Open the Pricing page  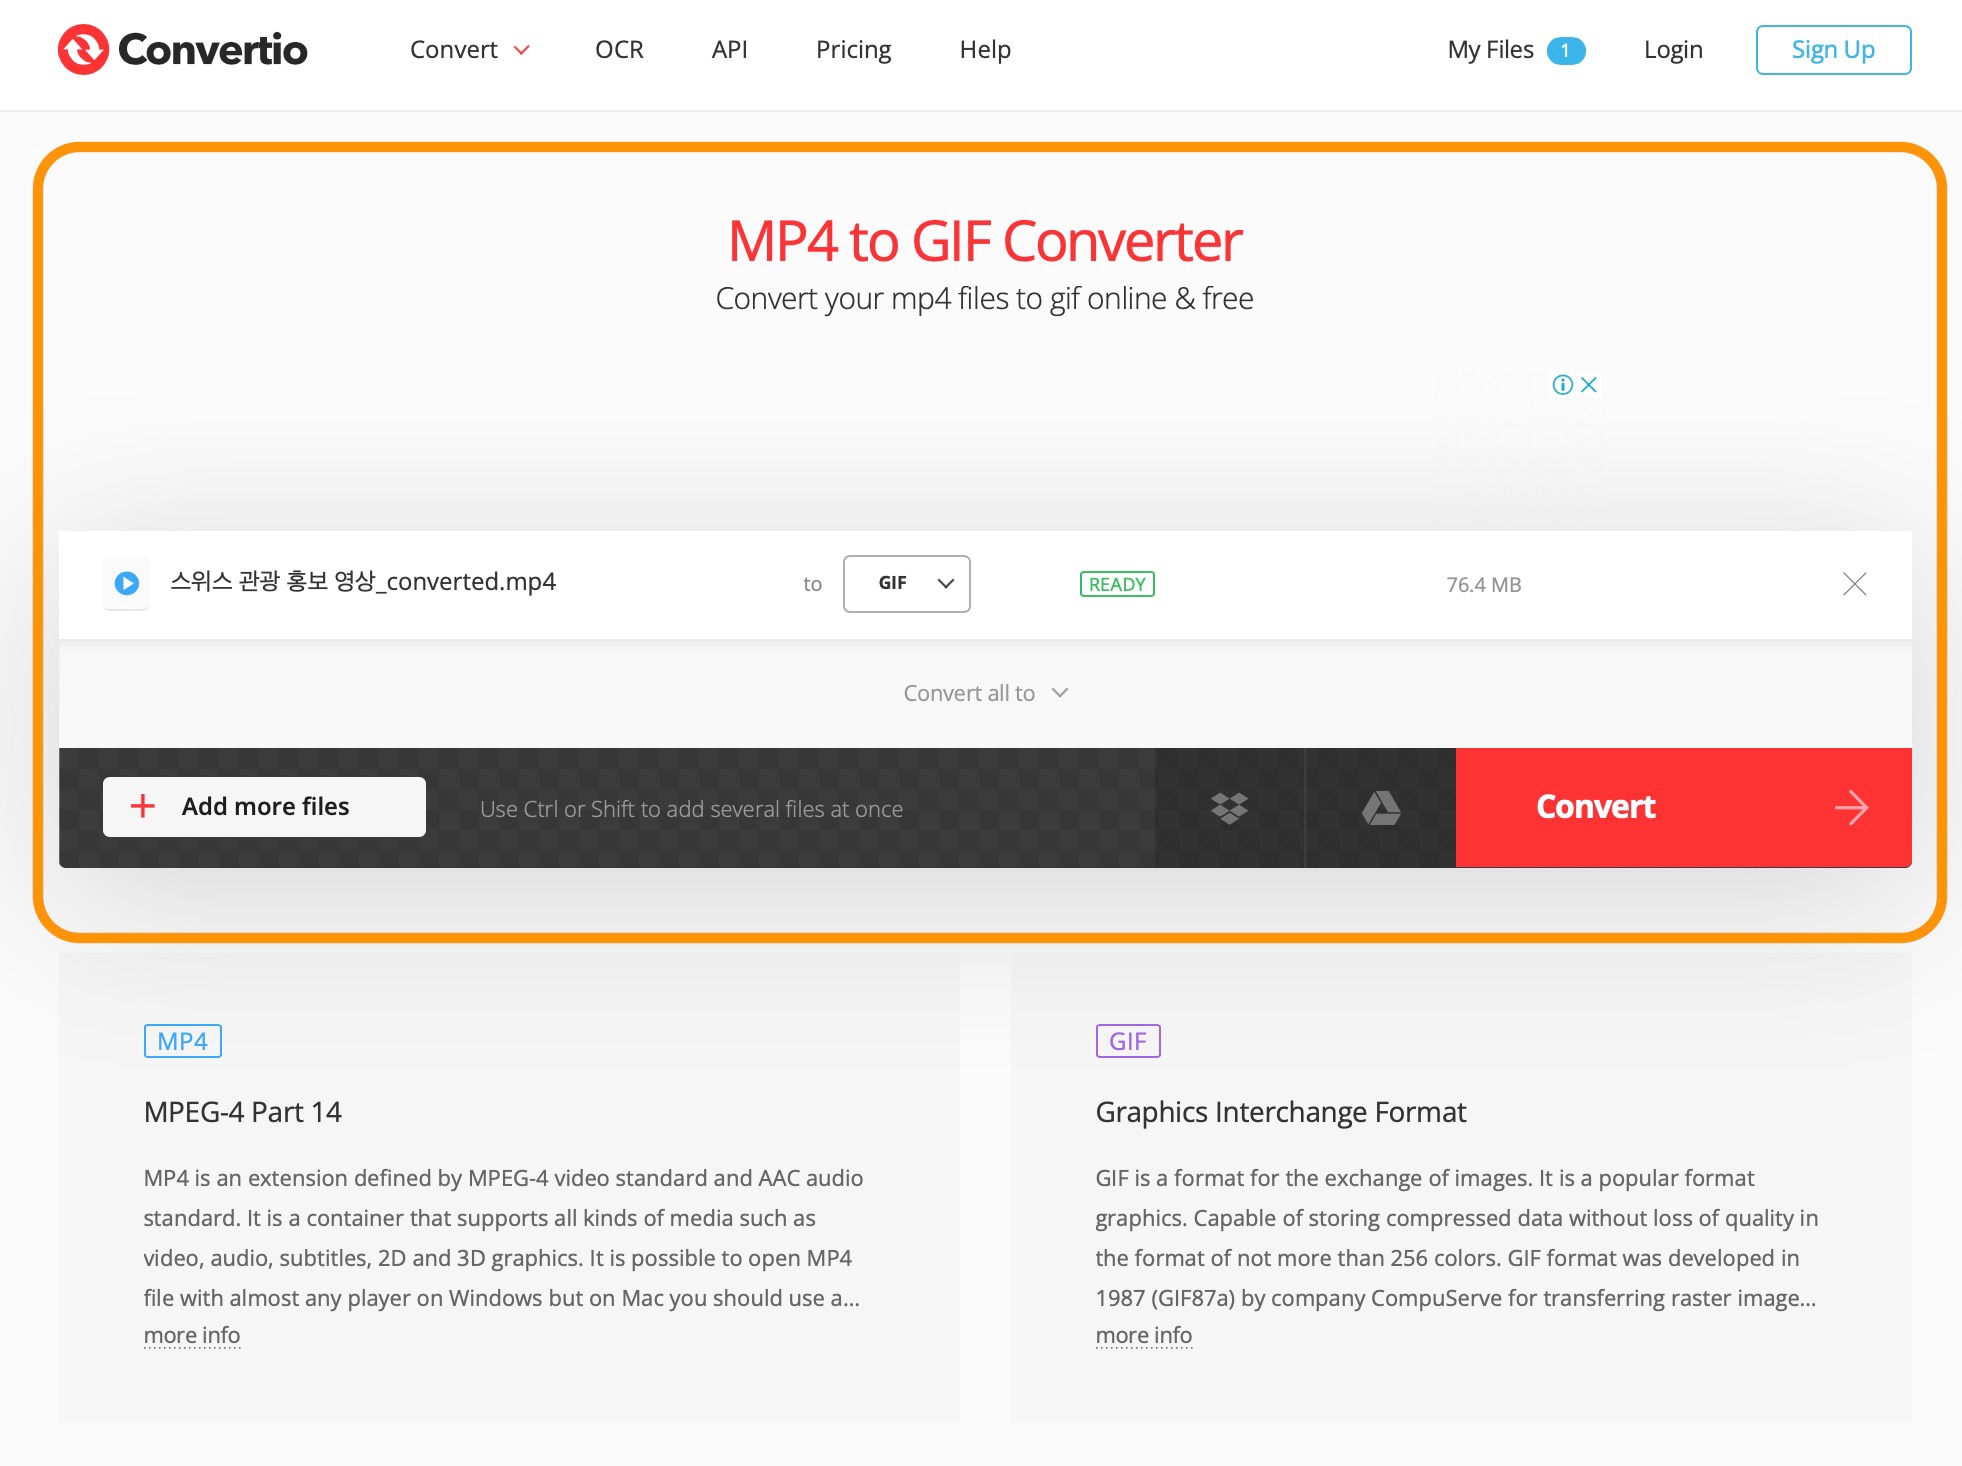pos(853,49)
